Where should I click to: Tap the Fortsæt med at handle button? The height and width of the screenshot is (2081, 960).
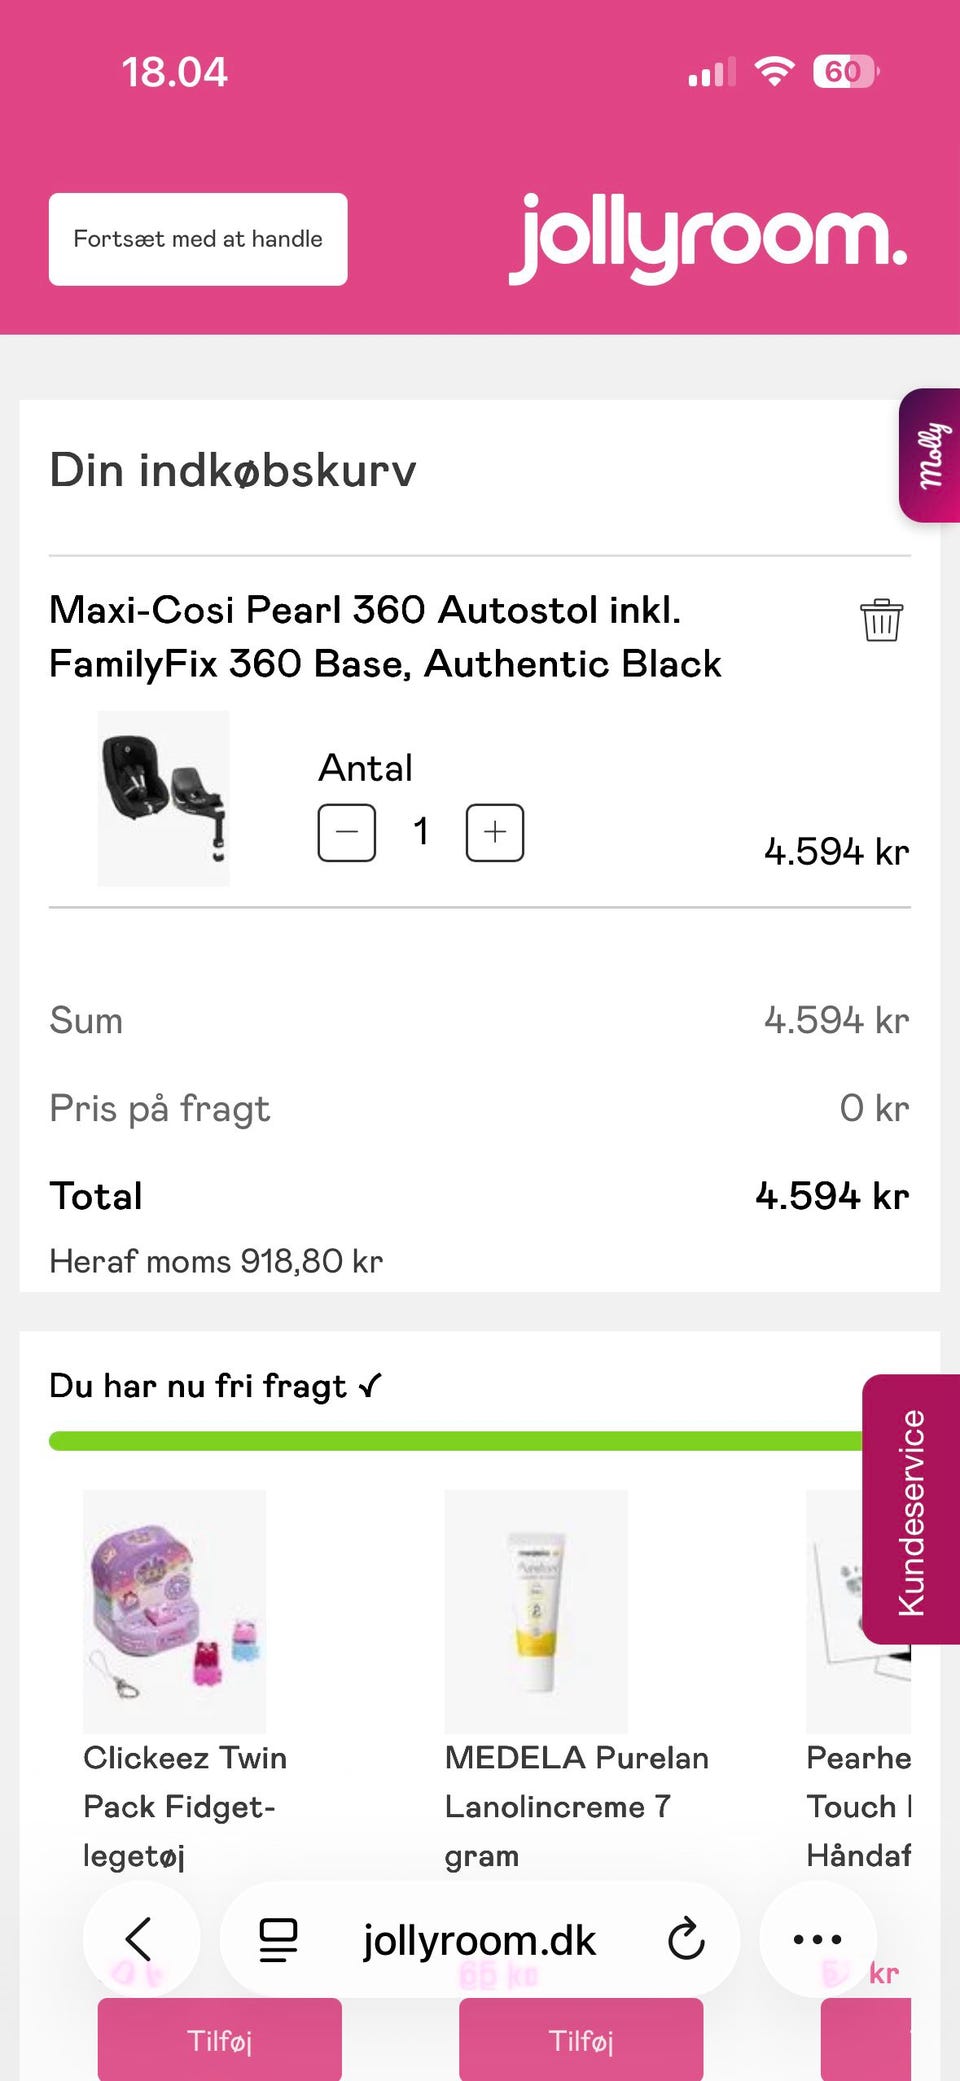pyautogui.click(x=198, y=239)
